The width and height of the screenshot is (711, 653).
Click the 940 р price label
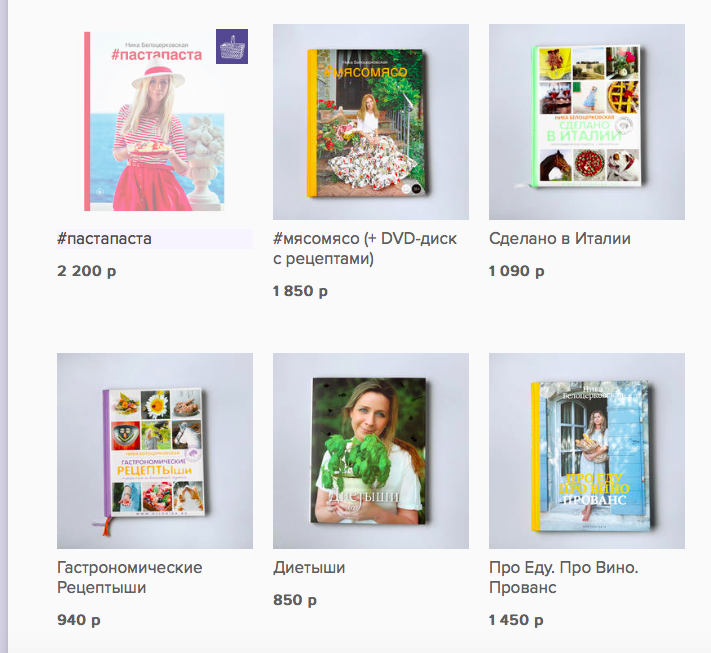click(79, 620)
